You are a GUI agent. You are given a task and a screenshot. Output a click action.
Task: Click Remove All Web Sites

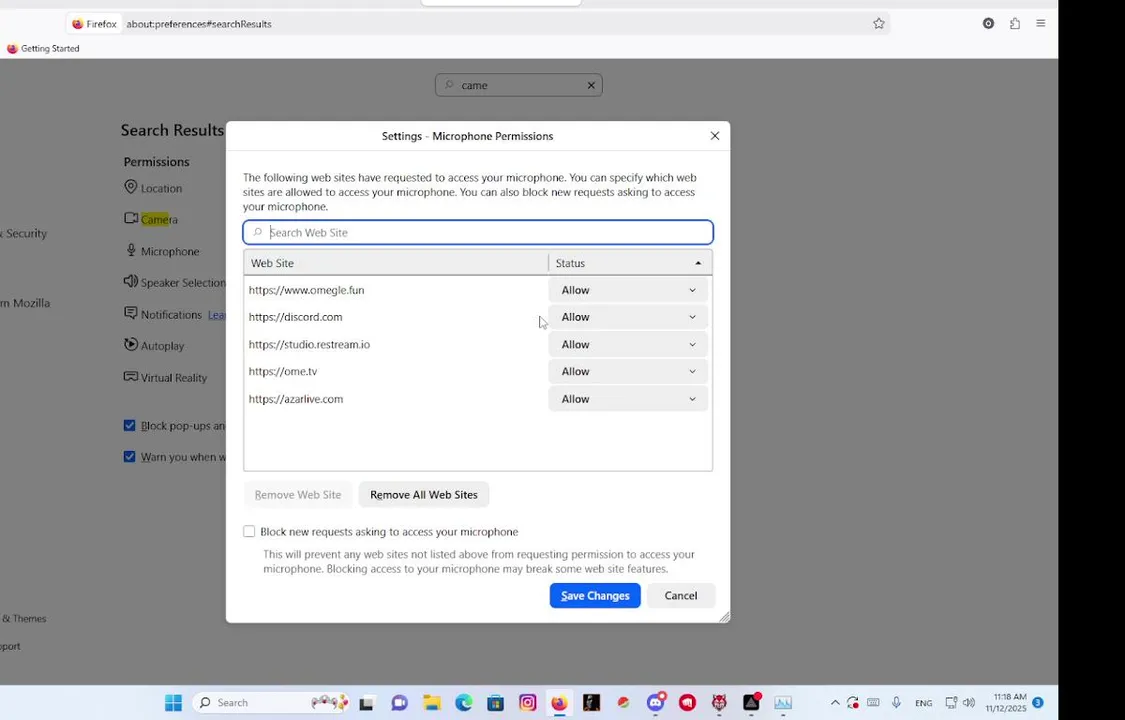pos(424,495)
